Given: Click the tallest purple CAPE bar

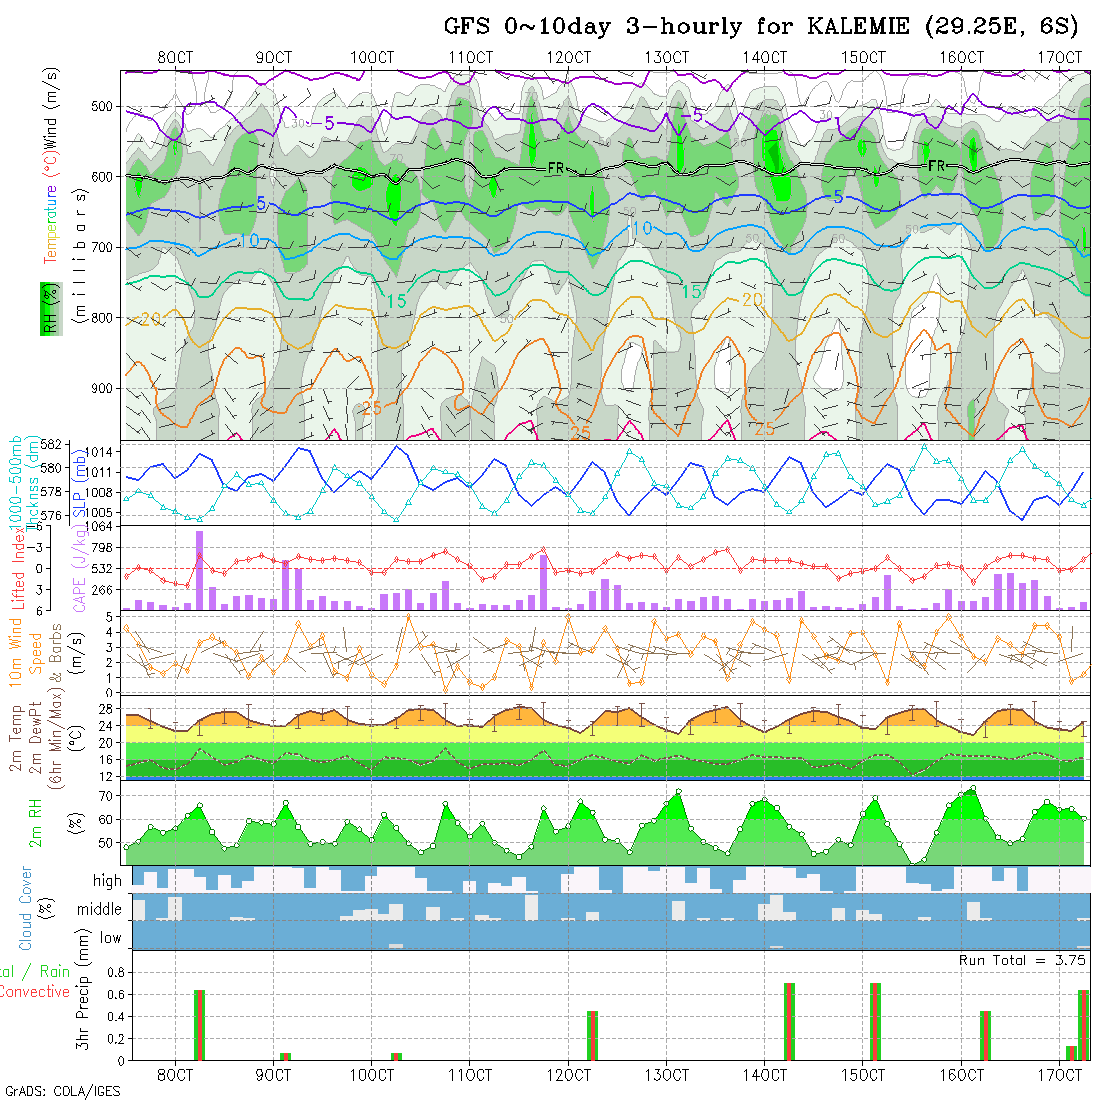Looking at the screenshot, I should tap(200, 570).
